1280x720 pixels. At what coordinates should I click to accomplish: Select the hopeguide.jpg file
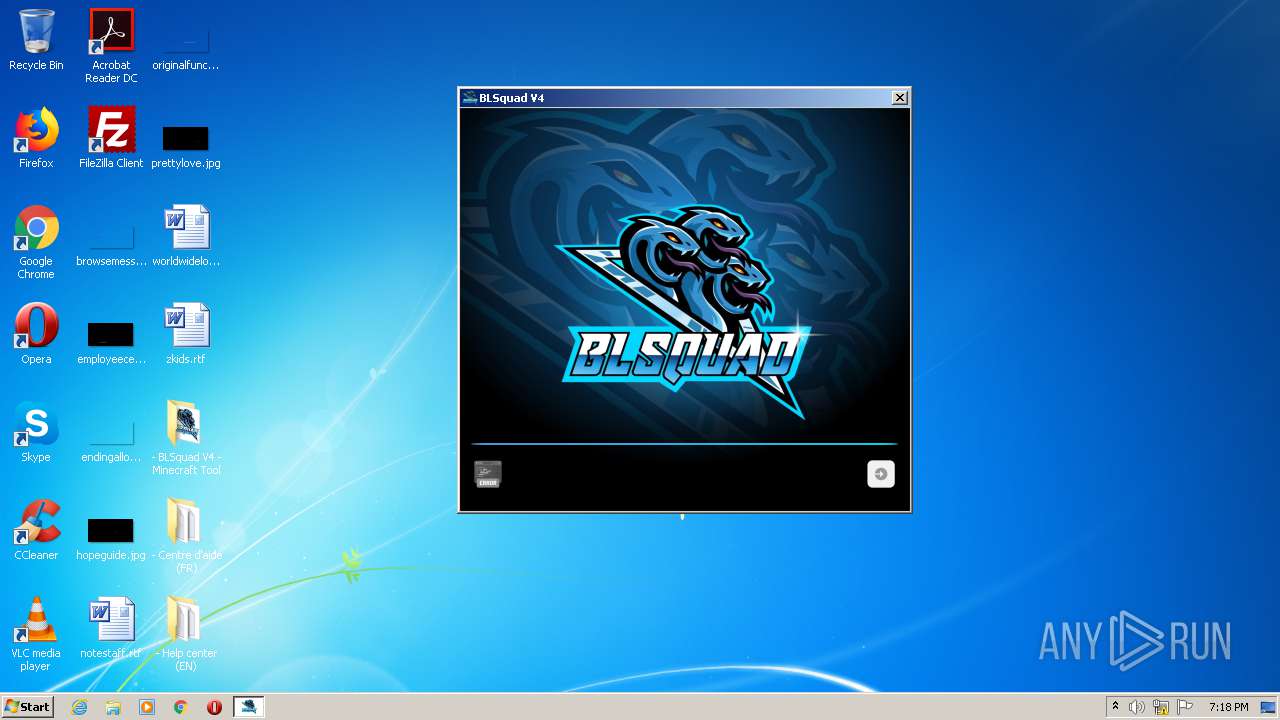pos(111,537)
